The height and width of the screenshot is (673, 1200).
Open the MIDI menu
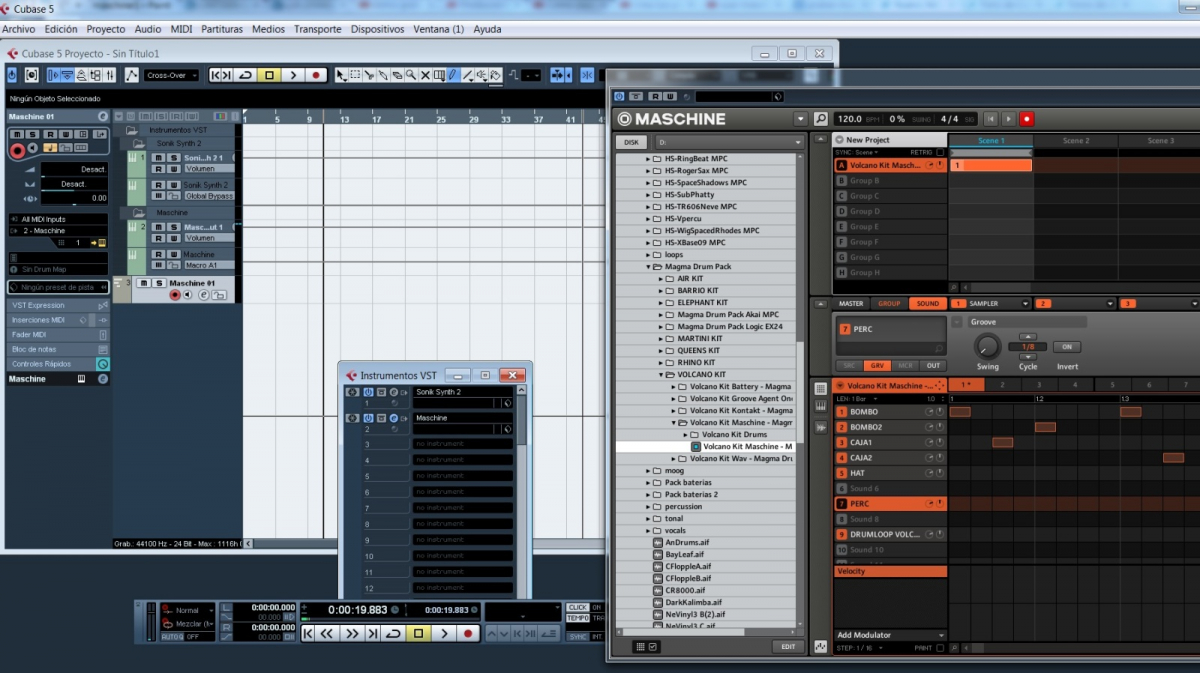(x=181, y=29)
